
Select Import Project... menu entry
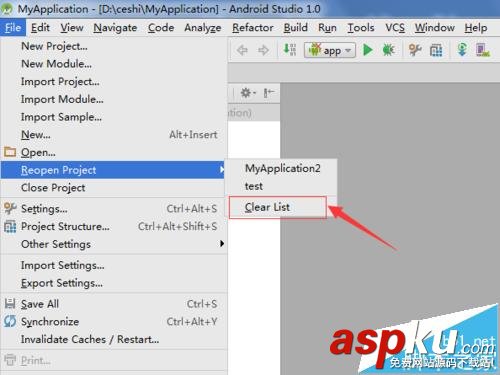point(114,81)
